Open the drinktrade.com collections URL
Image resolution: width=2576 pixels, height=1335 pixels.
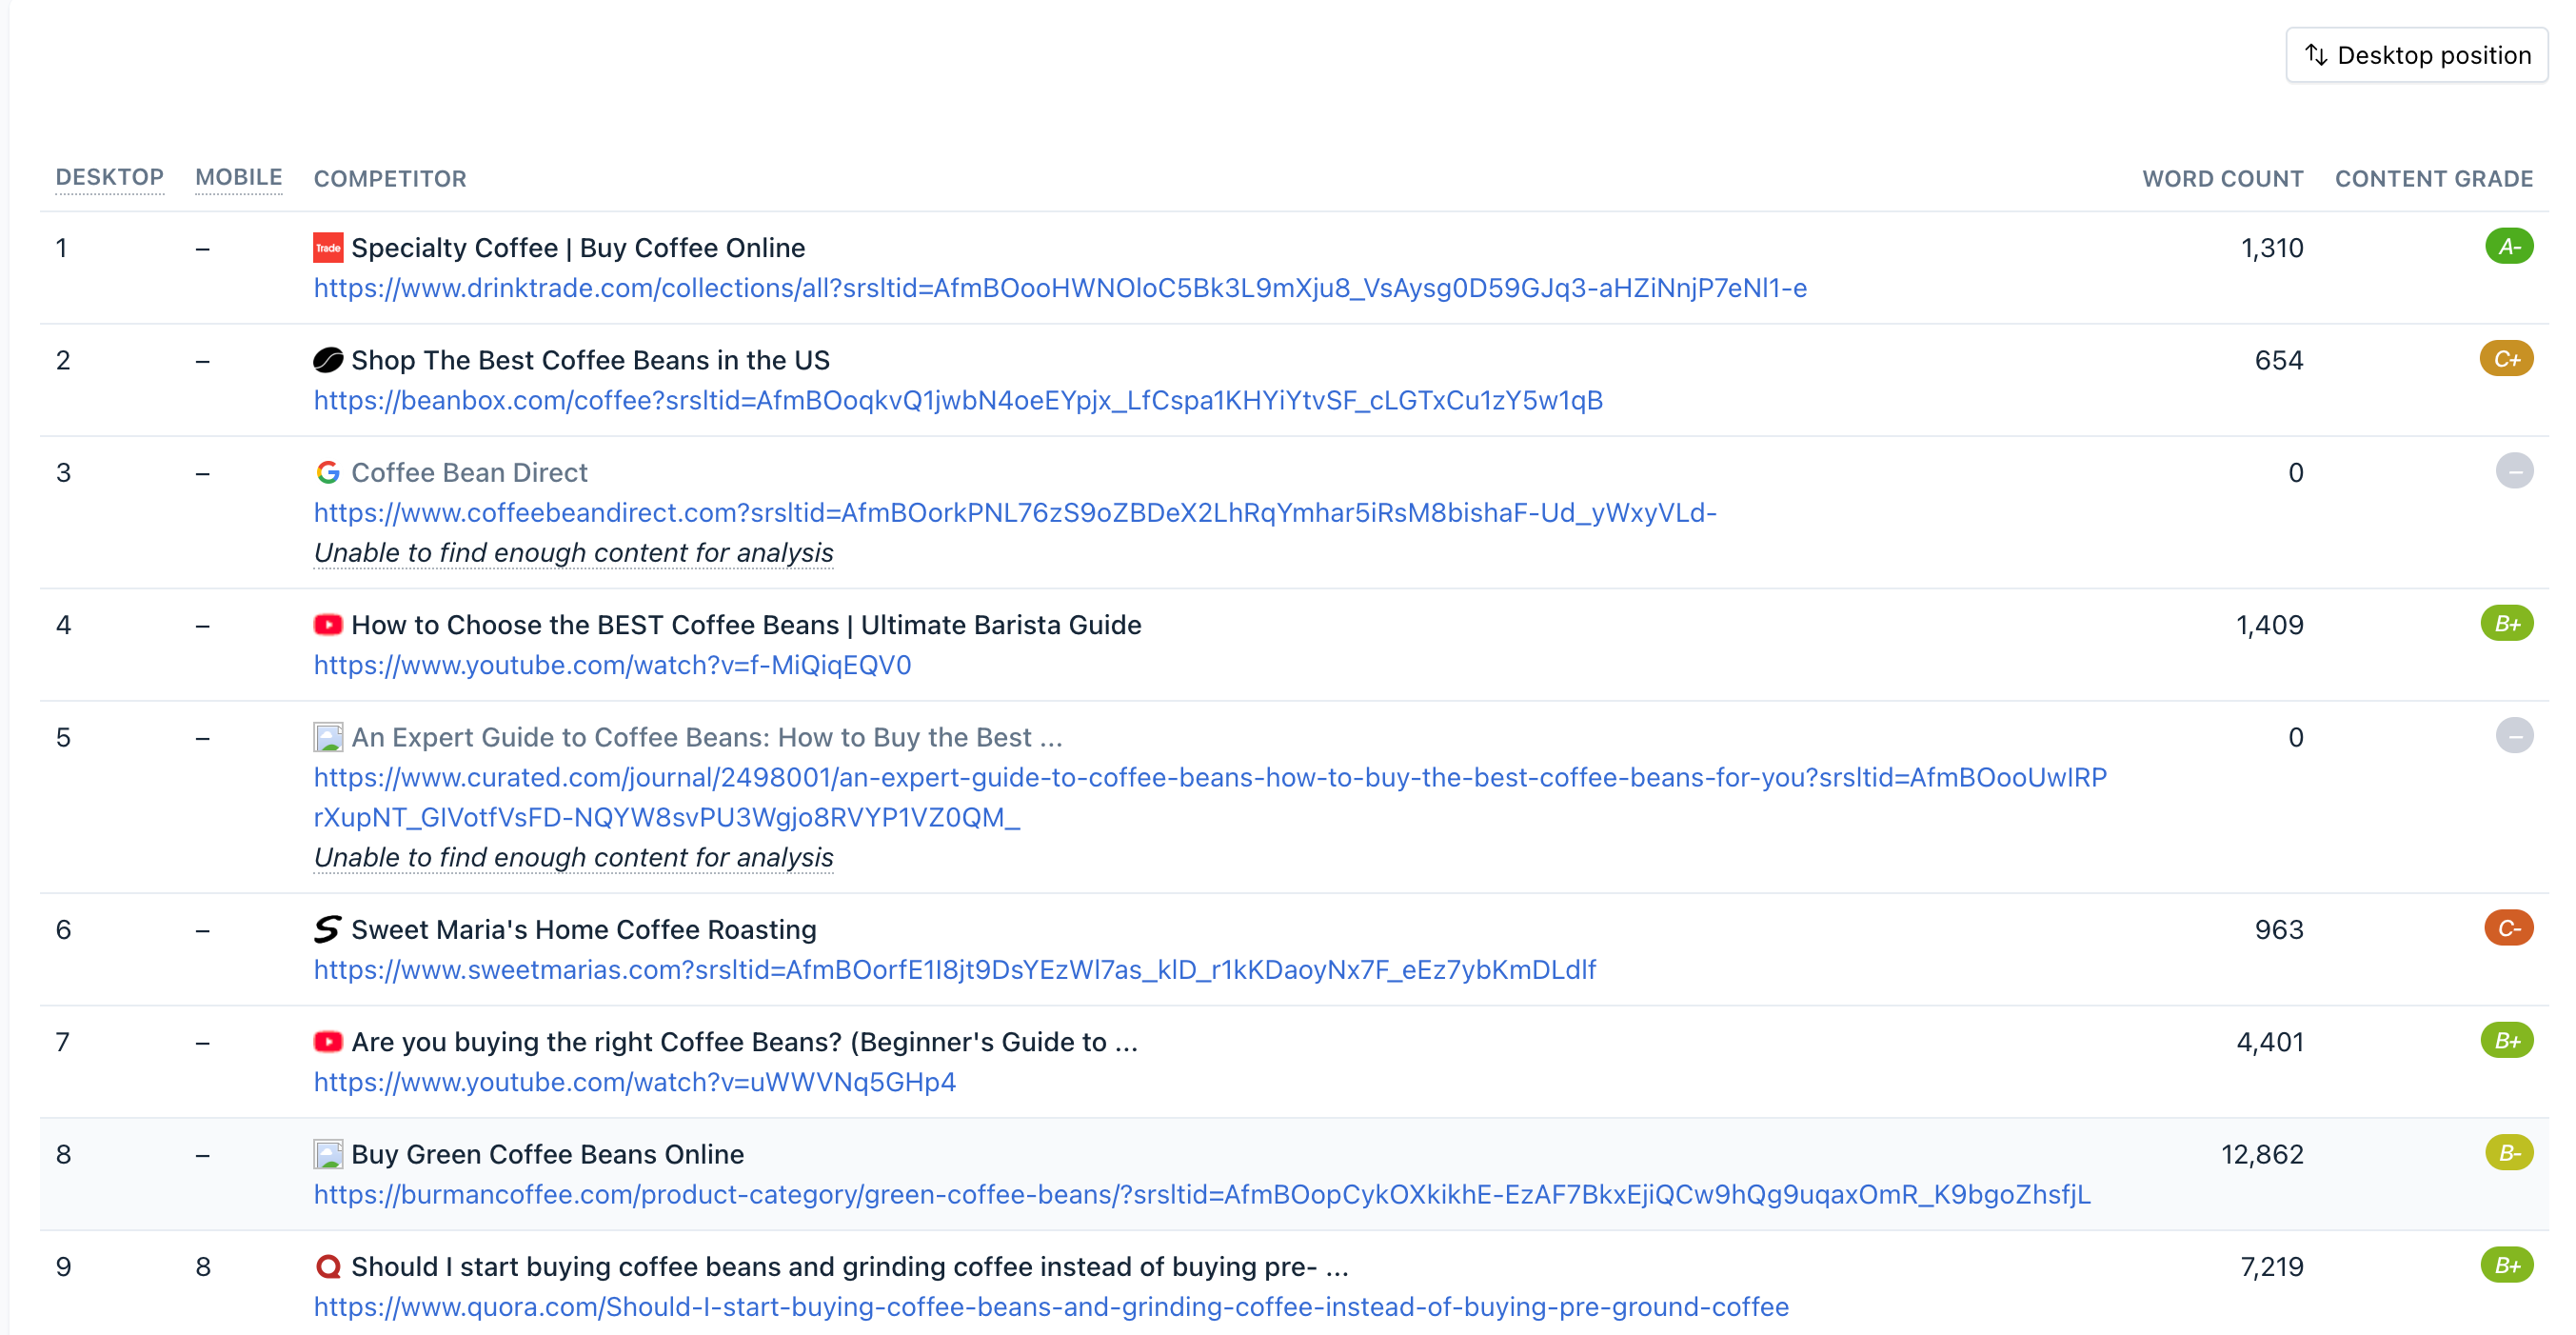click(1059, 288)
